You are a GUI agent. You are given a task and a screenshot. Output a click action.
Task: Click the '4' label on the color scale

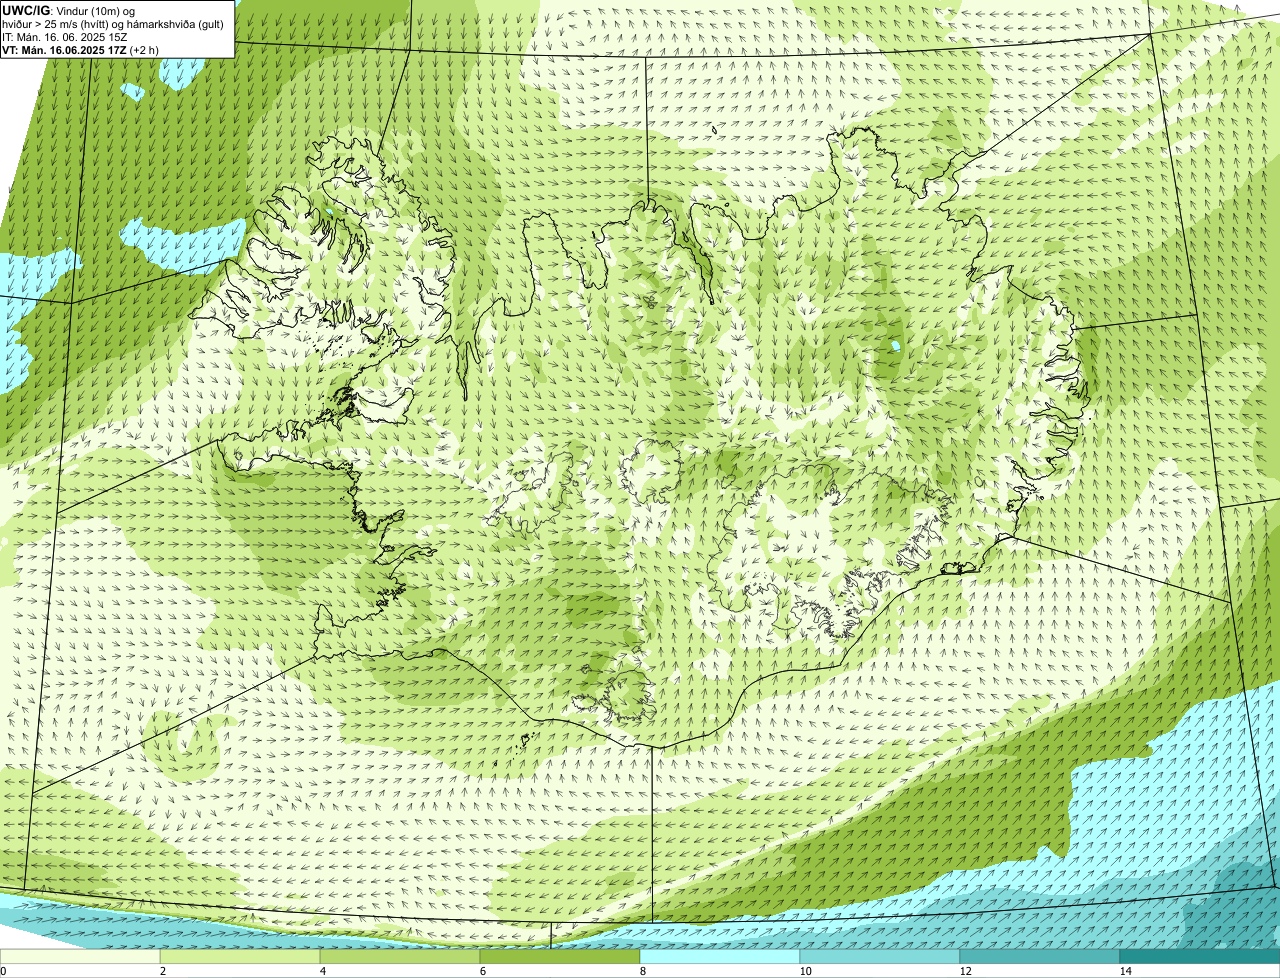pyautogui.click(x=322, y=971)
